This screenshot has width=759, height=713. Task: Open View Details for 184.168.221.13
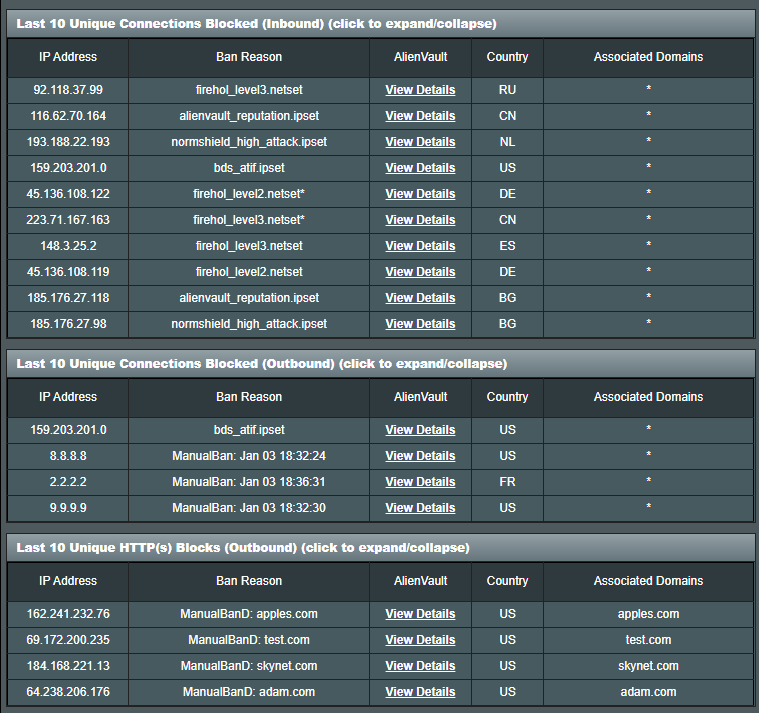pos(420,666)
